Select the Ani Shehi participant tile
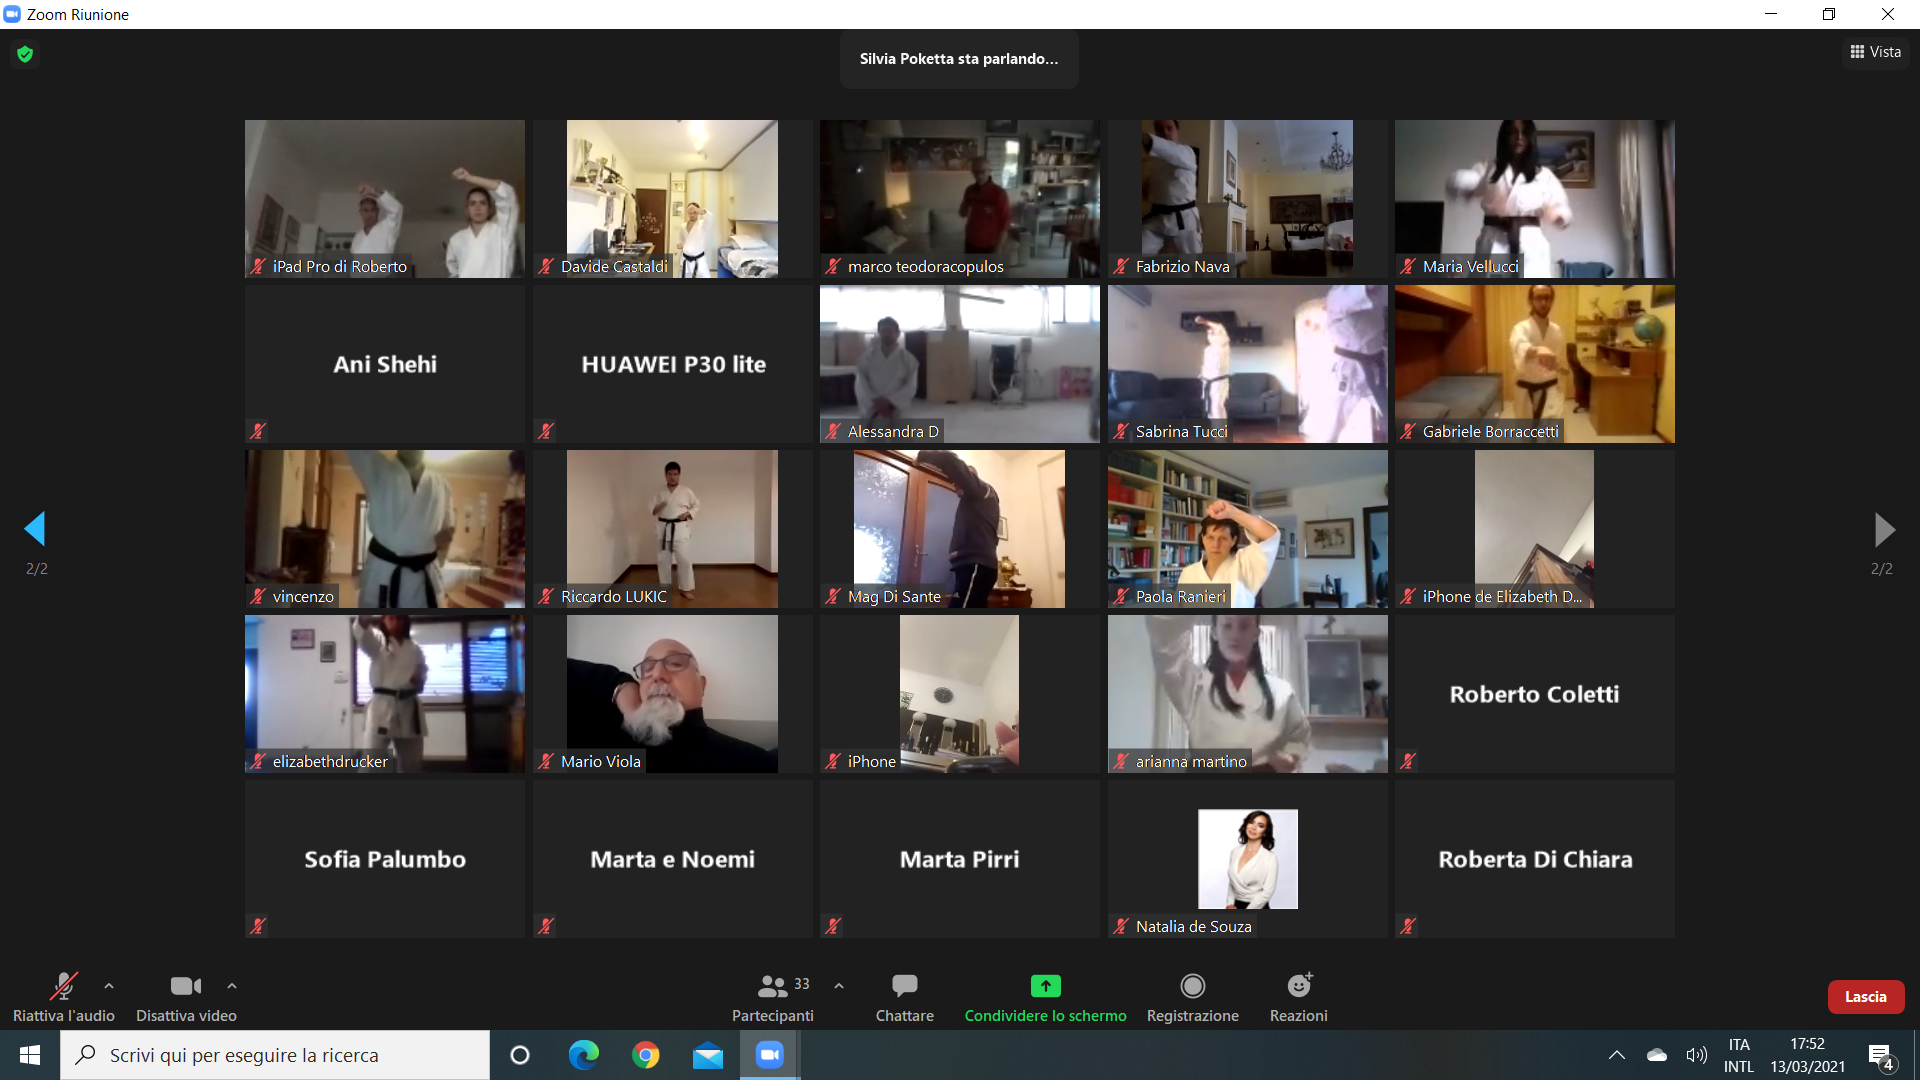1920x1080 pixels. (385, 364)
